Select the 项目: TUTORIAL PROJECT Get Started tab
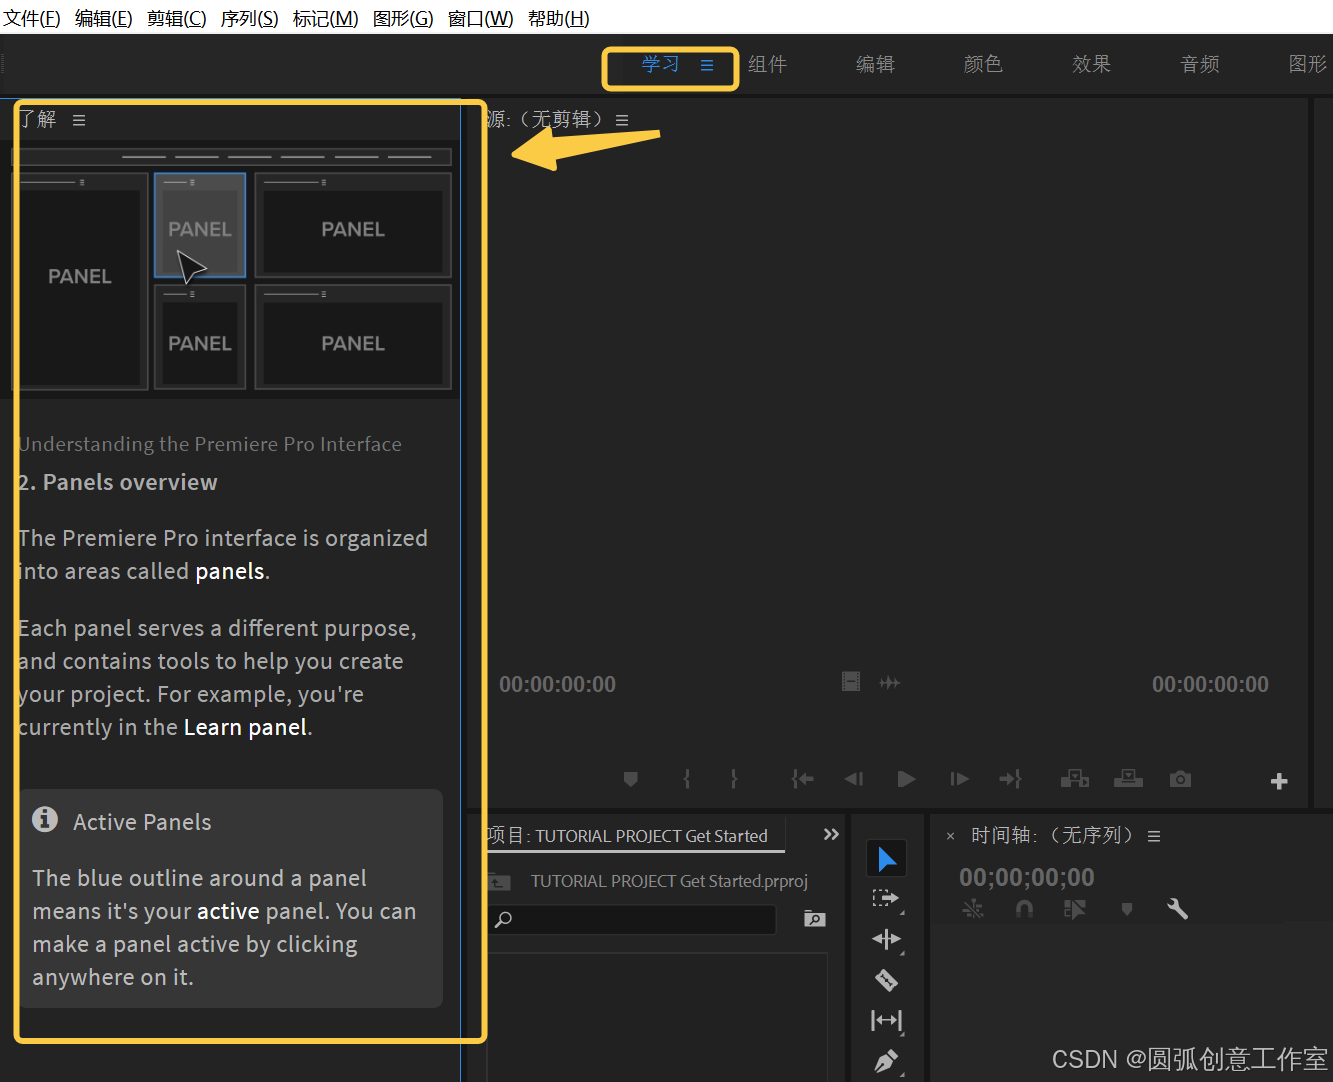Viewport: 1333px width, 1082px height. (629, 836)
